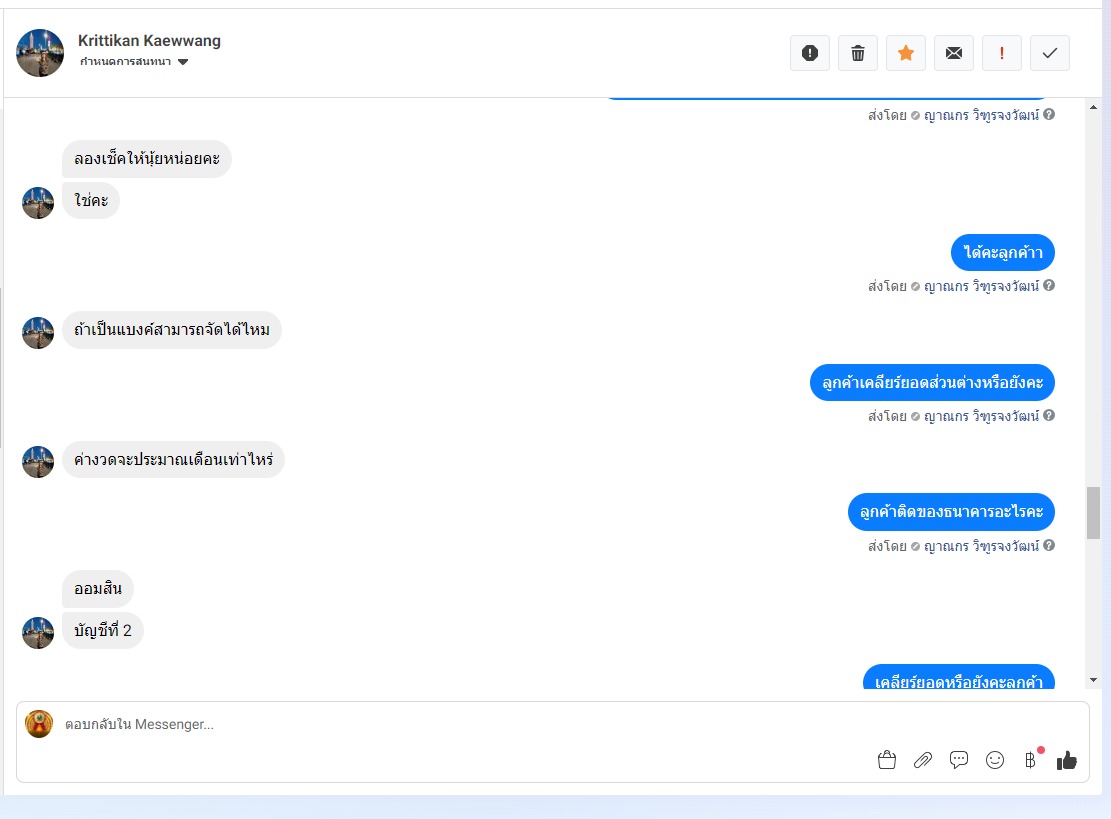Click the chat scrollbar up arrow

[x=1093, y=108]
